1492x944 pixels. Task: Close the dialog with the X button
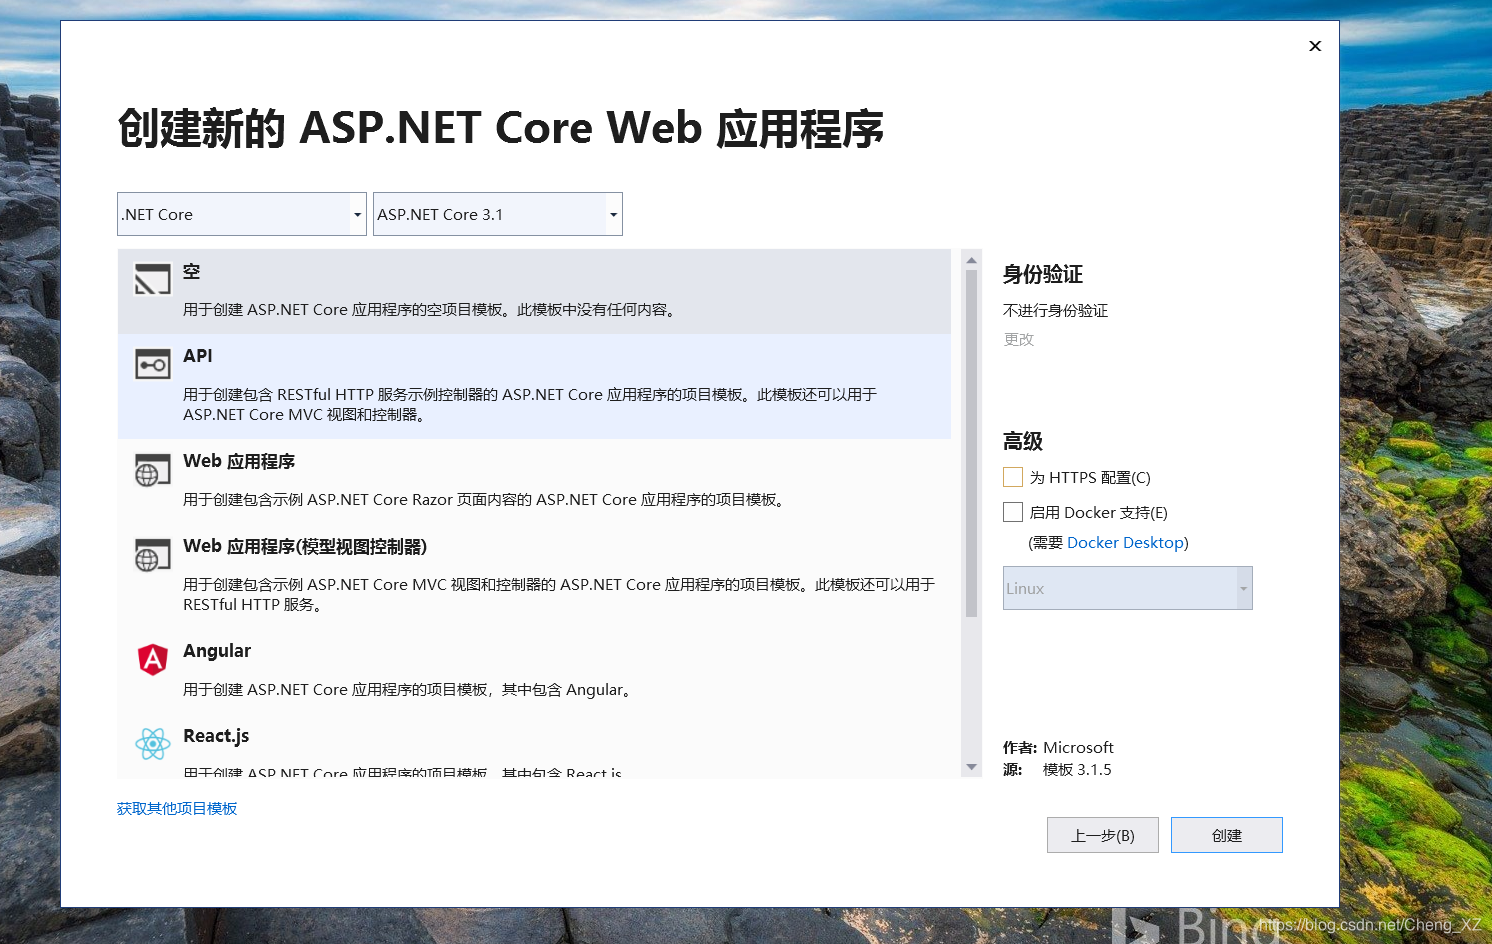pyautogui.click(x=1315, y=46)
